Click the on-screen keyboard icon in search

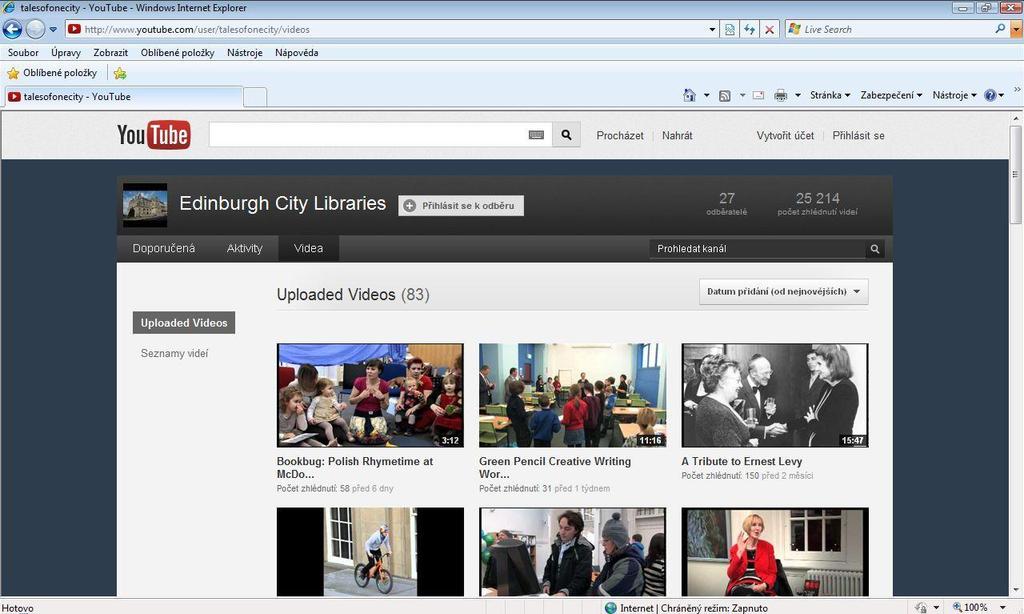pyautogui.click(x=536, y=135)
